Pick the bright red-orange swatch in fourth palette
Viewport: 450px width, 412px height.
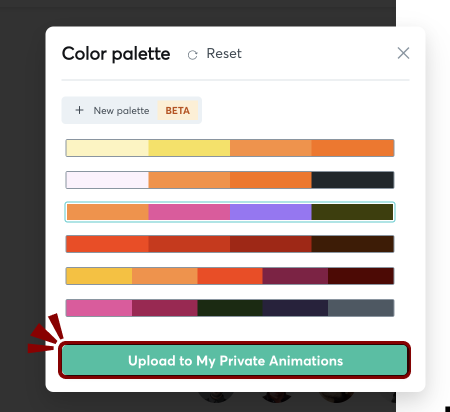(x=107, y=244)
